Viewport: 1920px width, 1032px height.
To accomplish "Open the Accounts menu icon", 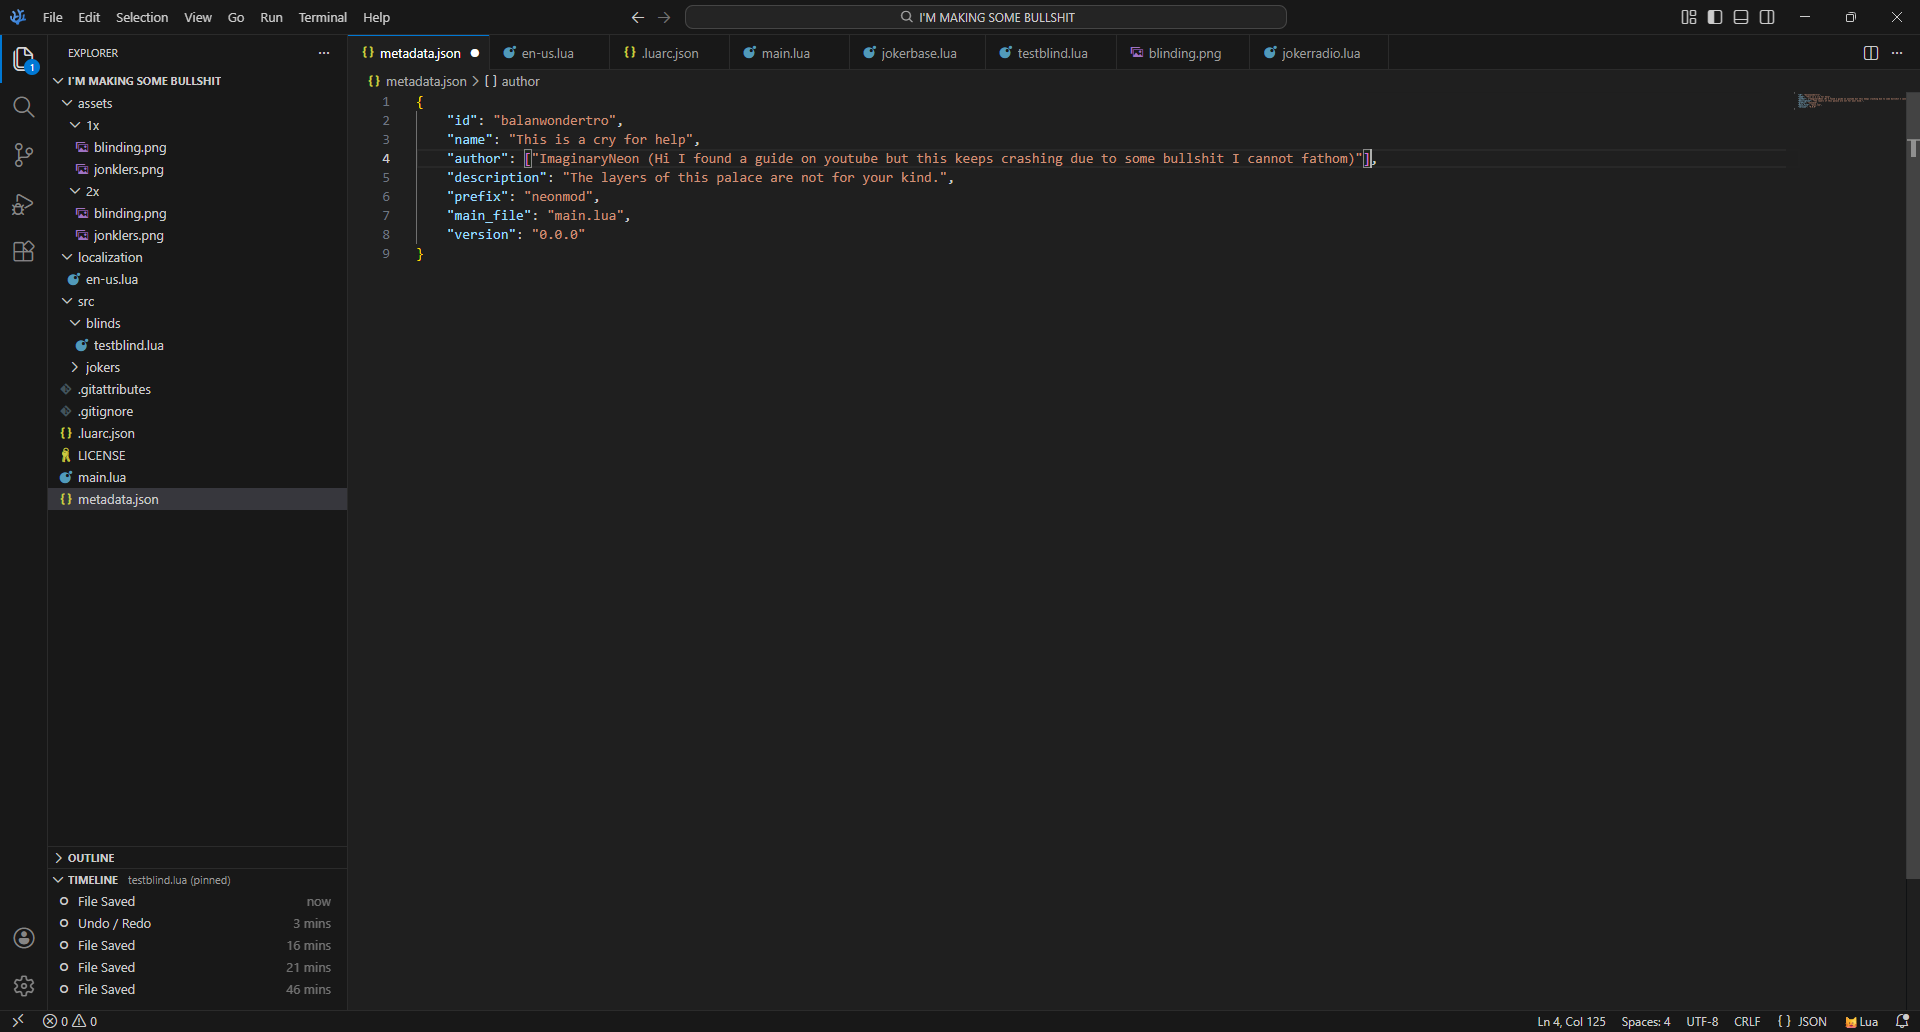I will (x=24, y=938).
